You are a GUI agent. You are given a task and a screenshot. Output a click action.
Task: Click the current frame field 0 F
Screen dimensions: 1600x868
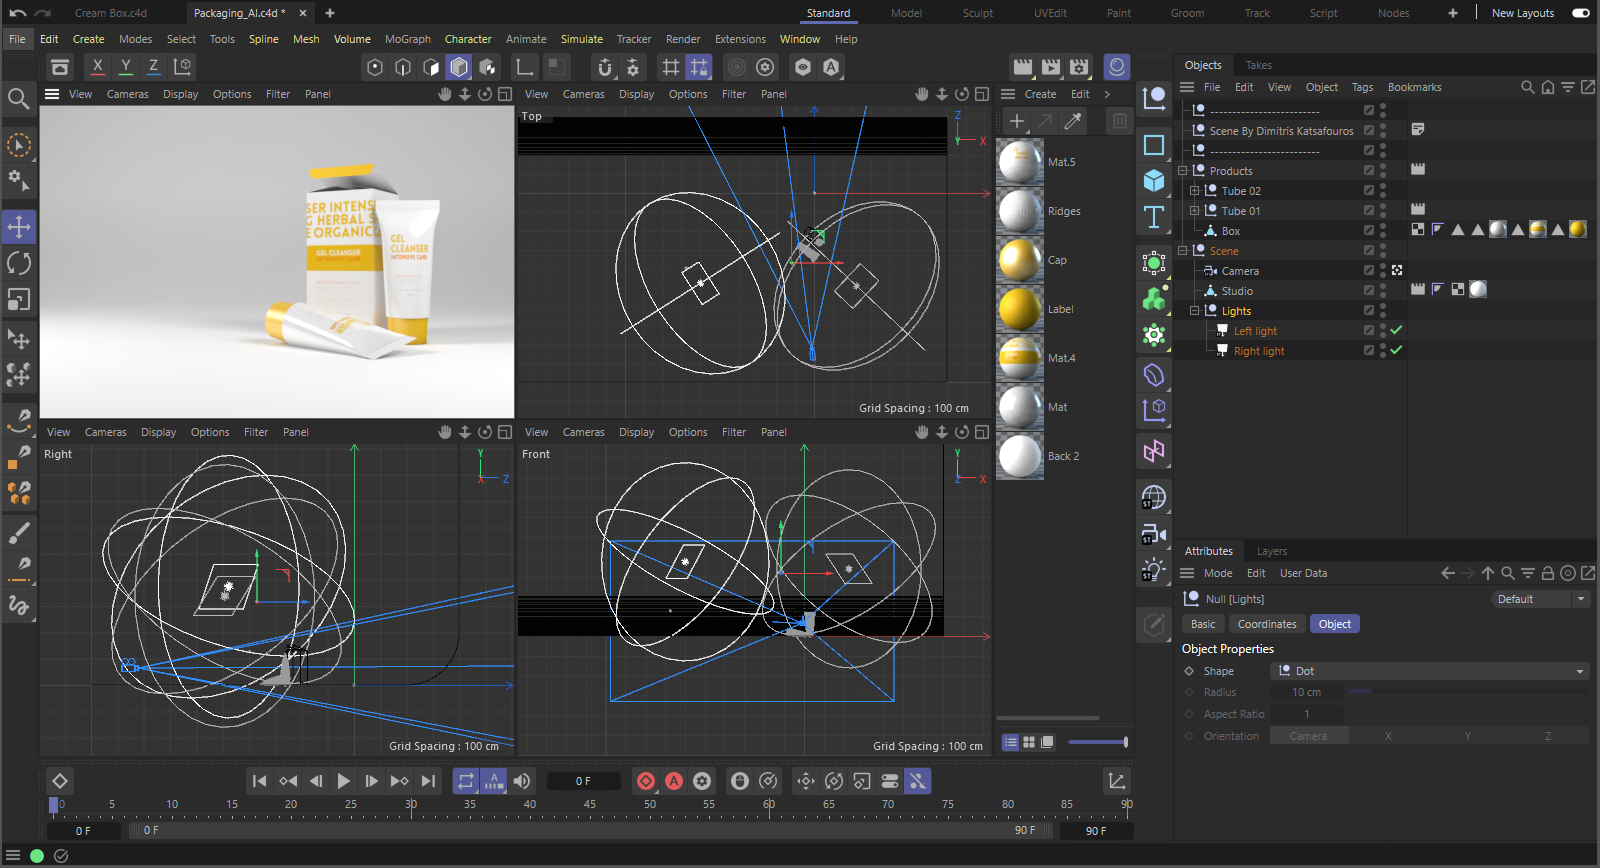pos(583,781)
